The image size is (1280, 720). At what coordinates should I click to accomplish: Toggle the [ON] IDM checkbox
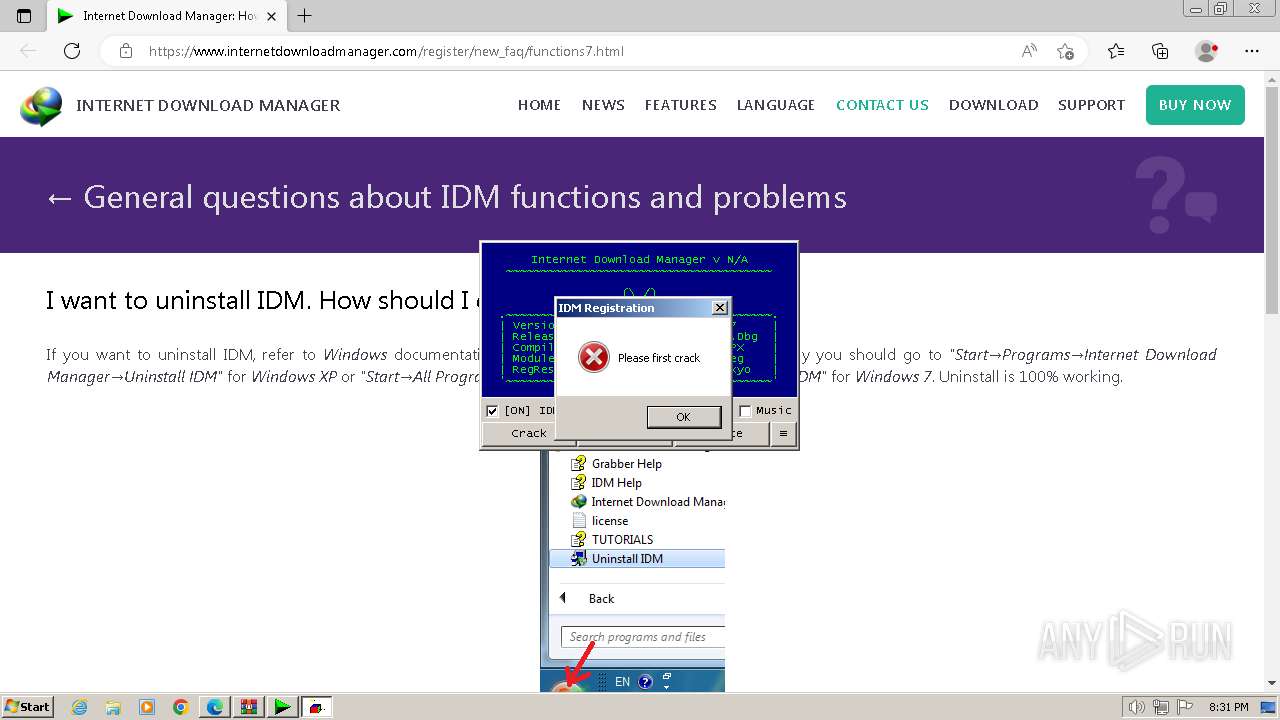click(x=492, y=410)
